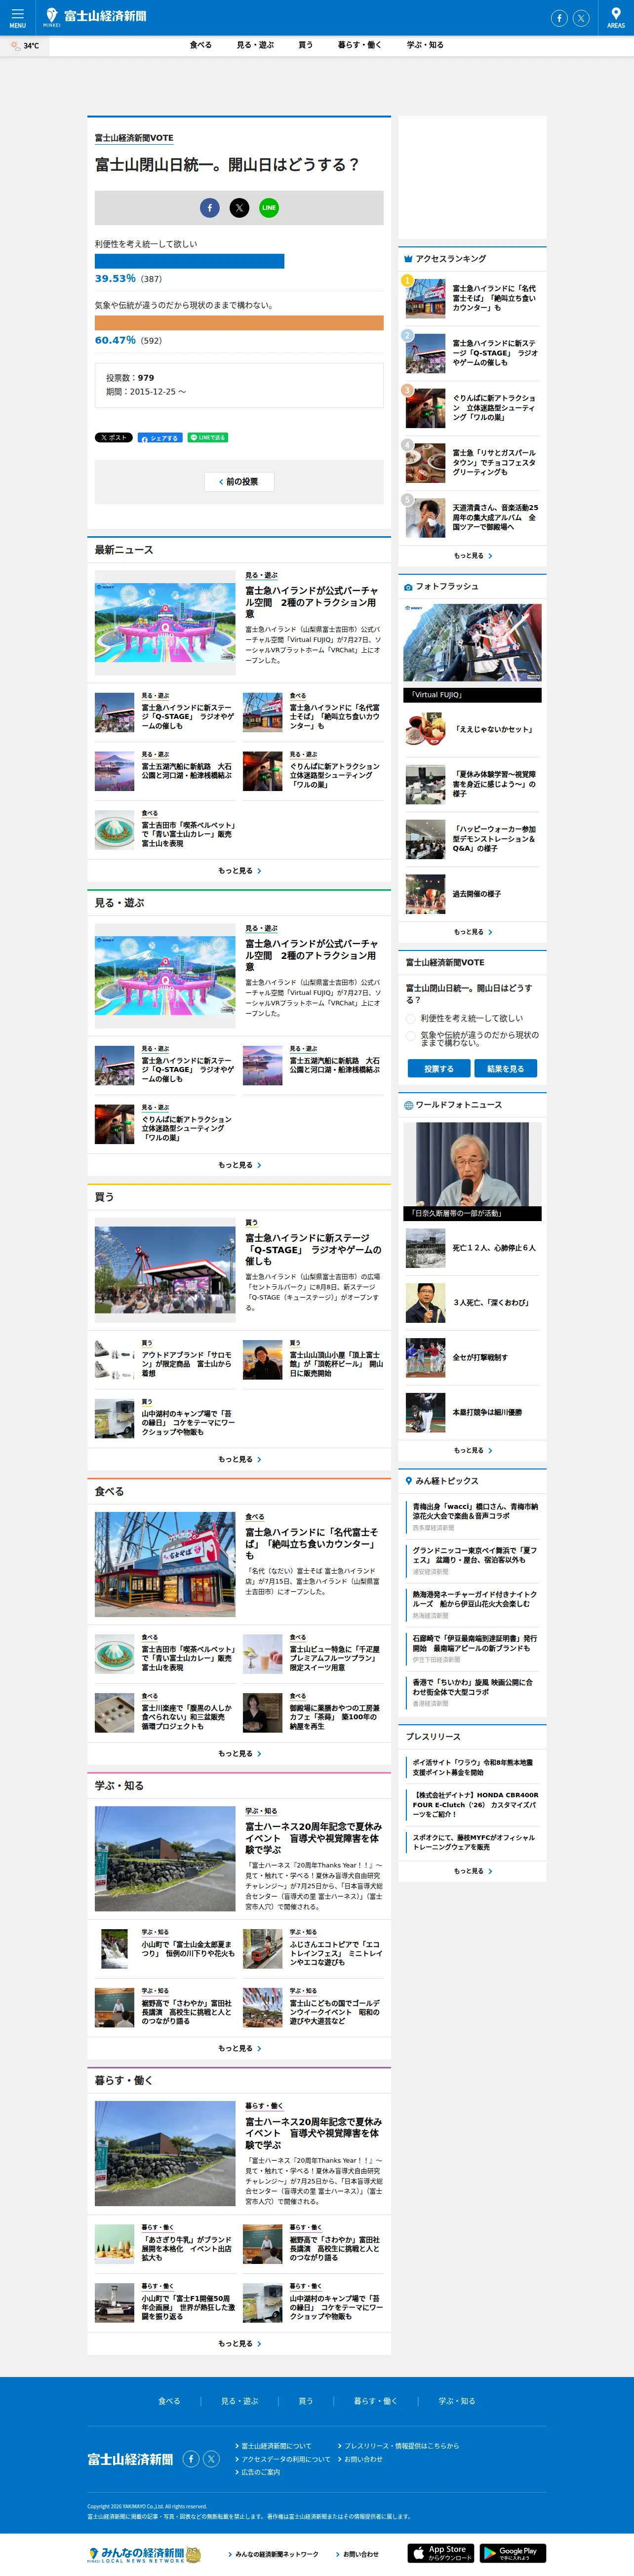Image resolution: width=634 pixels, height=2576 pixels.
Task: Open press release 【株式会社デイトナ】HONDA CBR400R FOUR
Action: (475, 1805)
